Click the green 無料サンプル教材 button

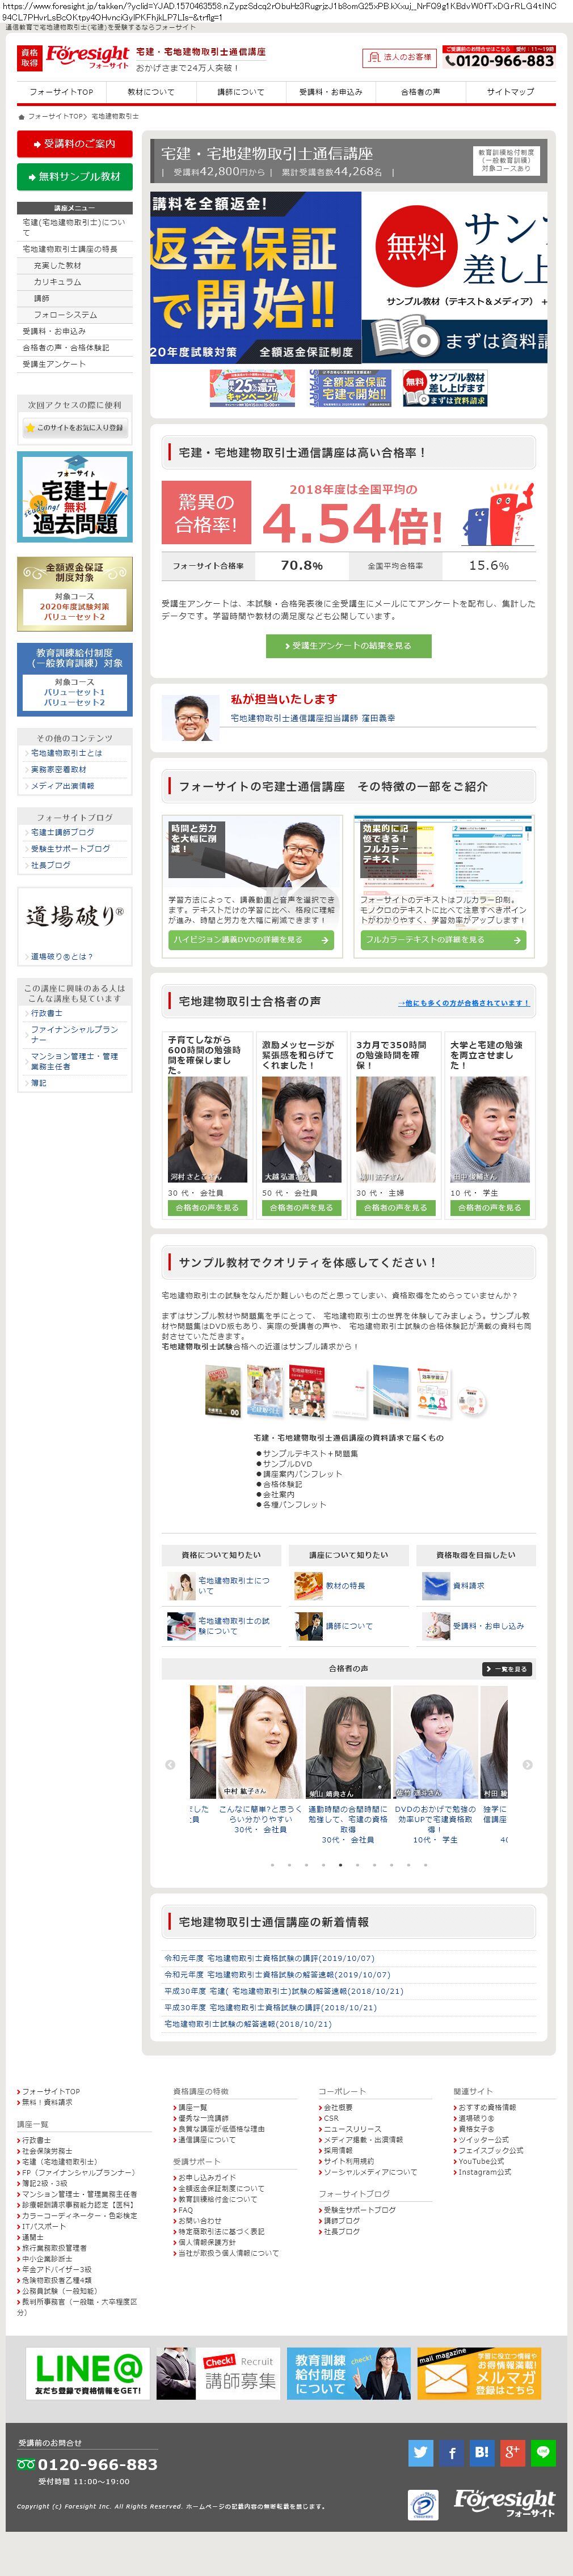pos(74,177)
